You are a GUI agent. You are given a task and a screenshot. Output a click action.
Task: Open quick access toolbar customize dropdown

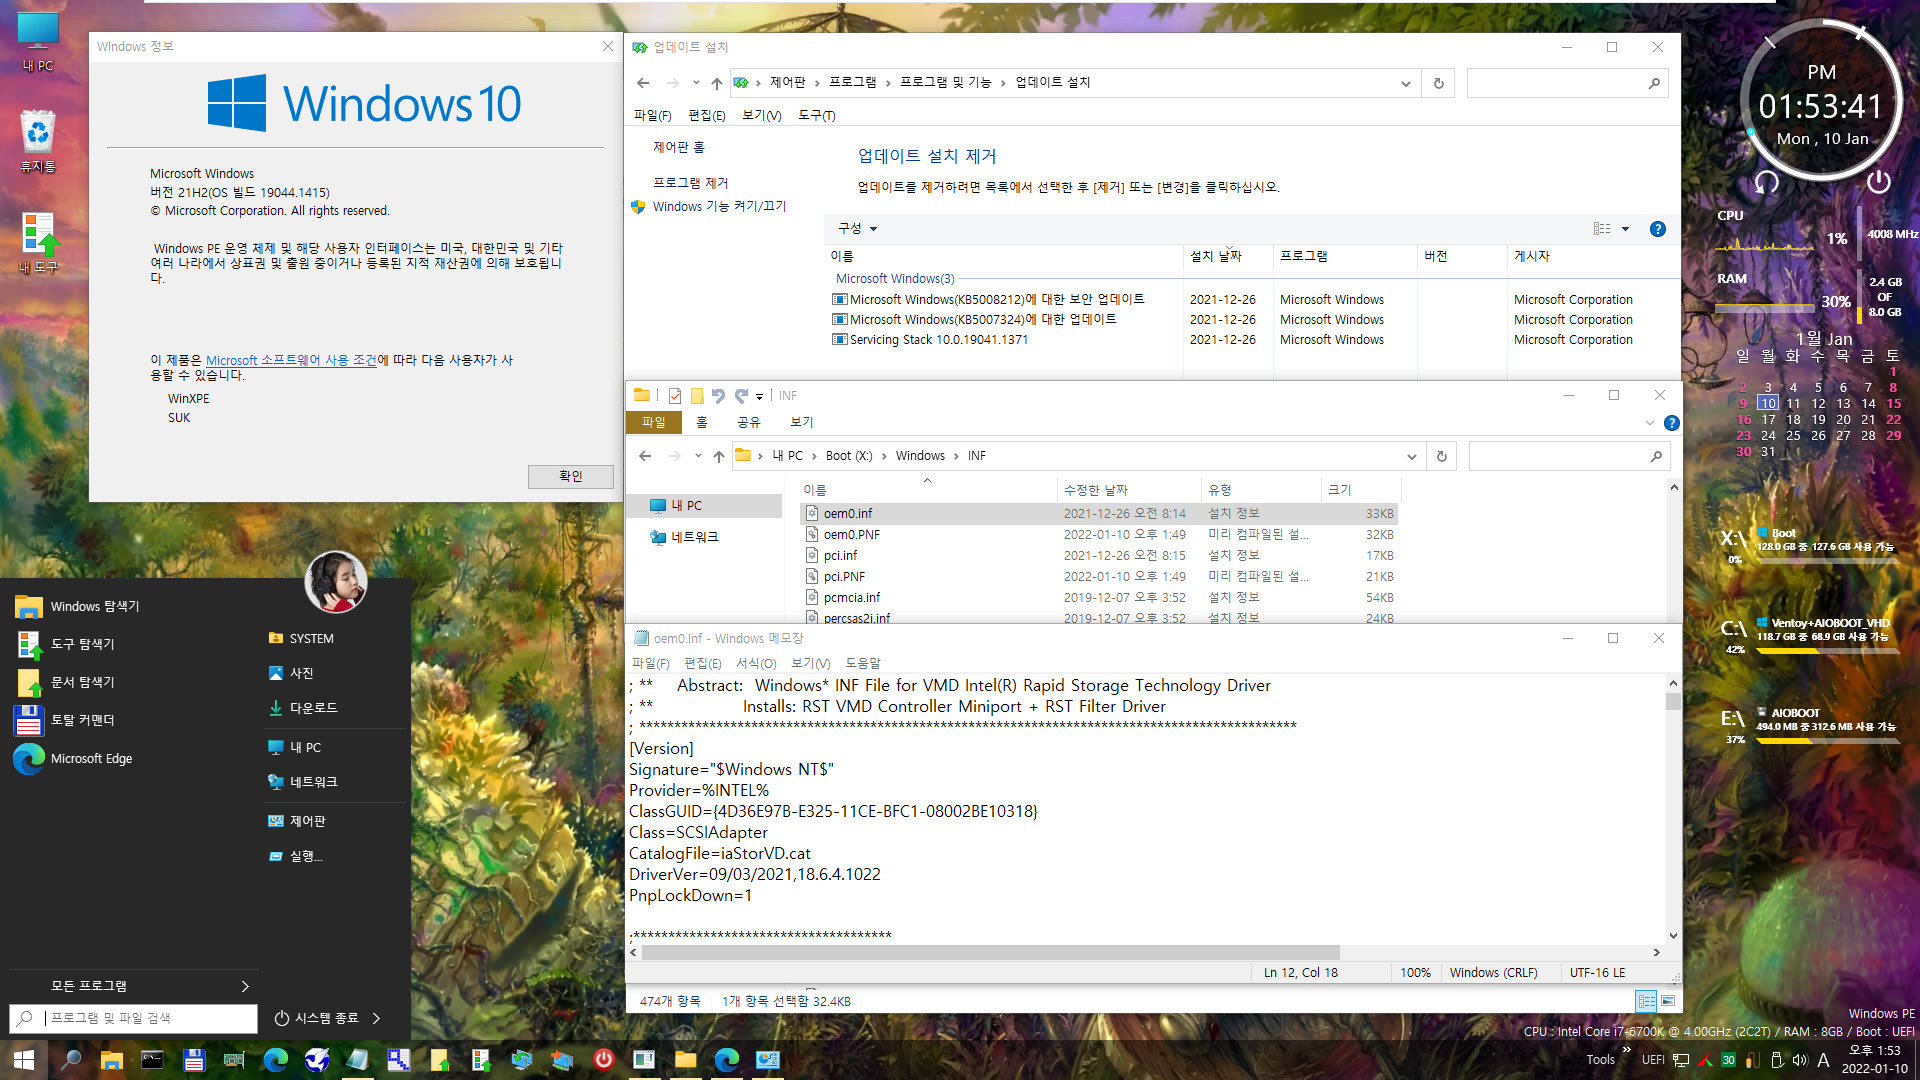point(759,397)
